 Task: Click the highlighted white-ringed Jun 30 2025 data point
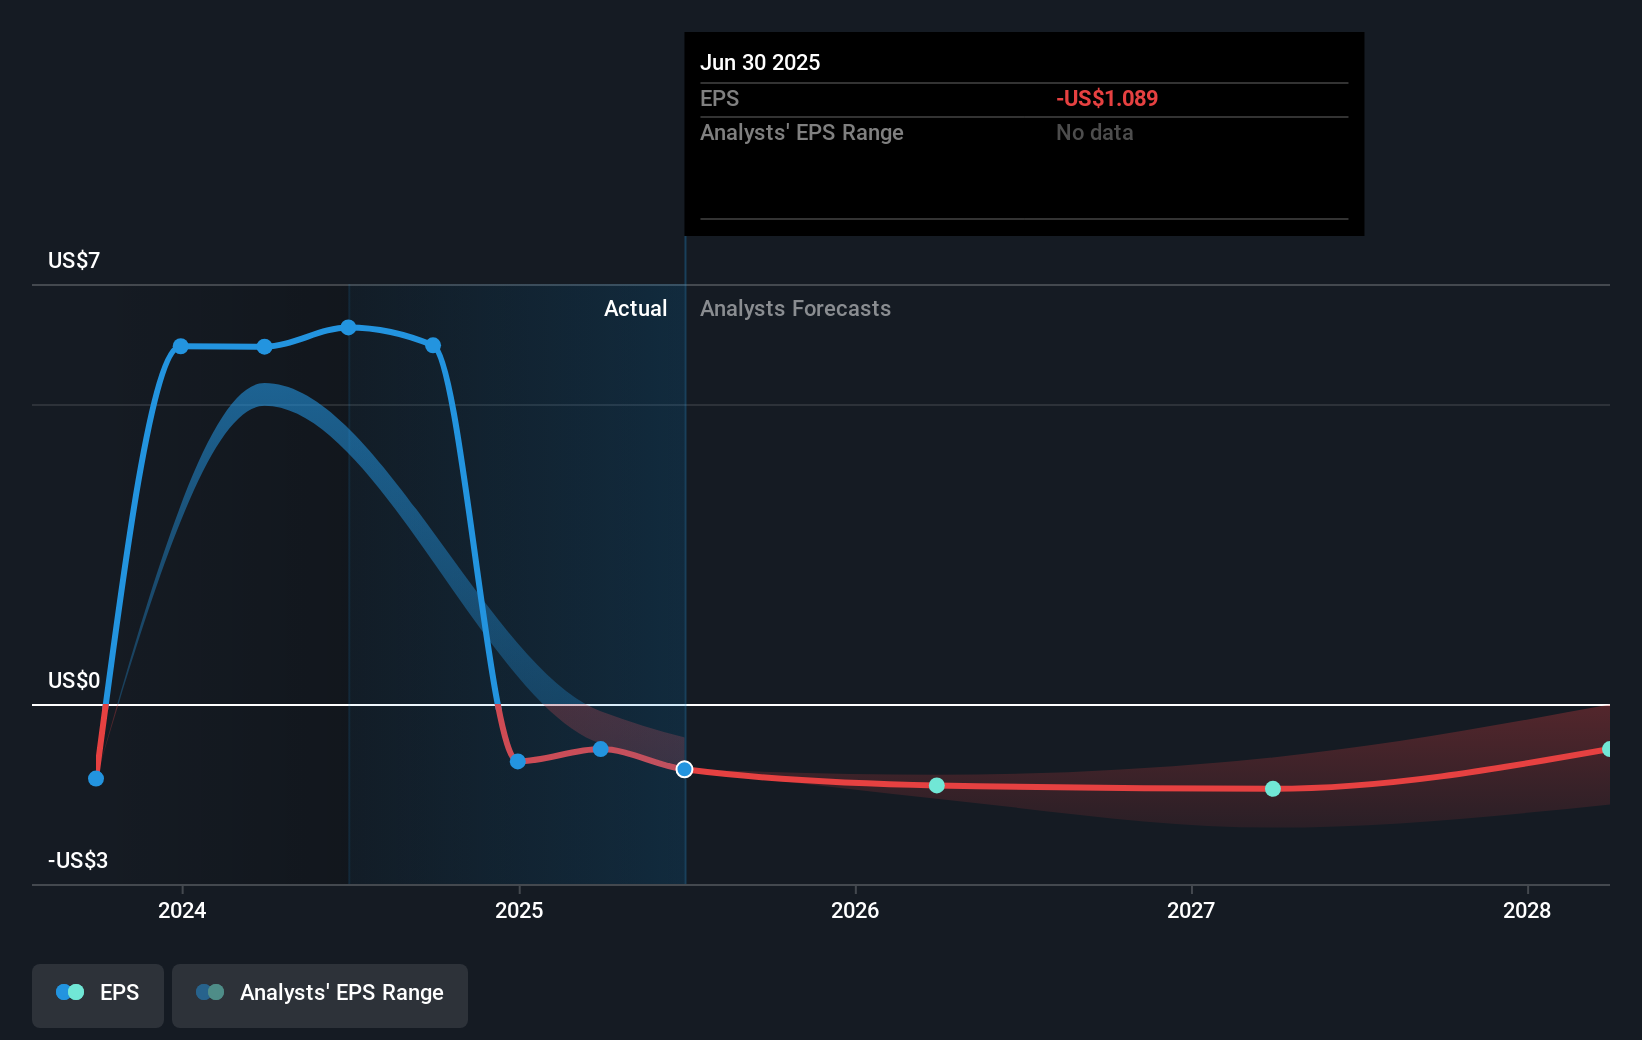click(x=684, y=769)
